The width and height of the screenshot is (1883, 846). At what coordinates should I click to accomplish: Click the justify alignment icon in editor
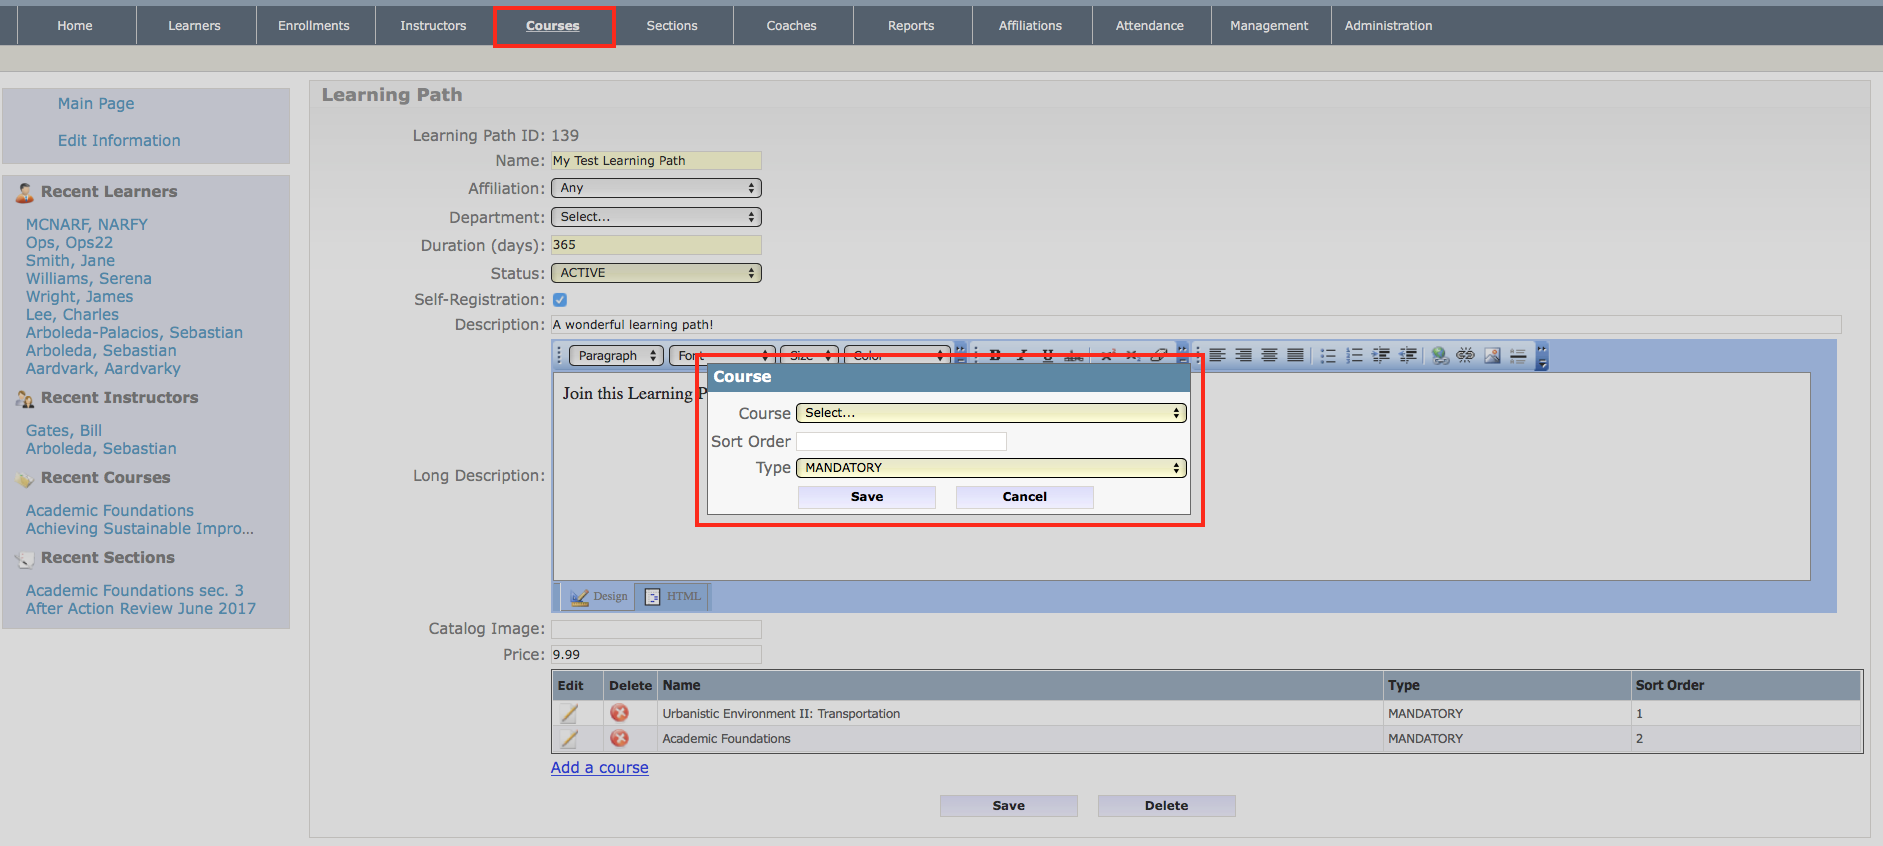click(1295, 355)
